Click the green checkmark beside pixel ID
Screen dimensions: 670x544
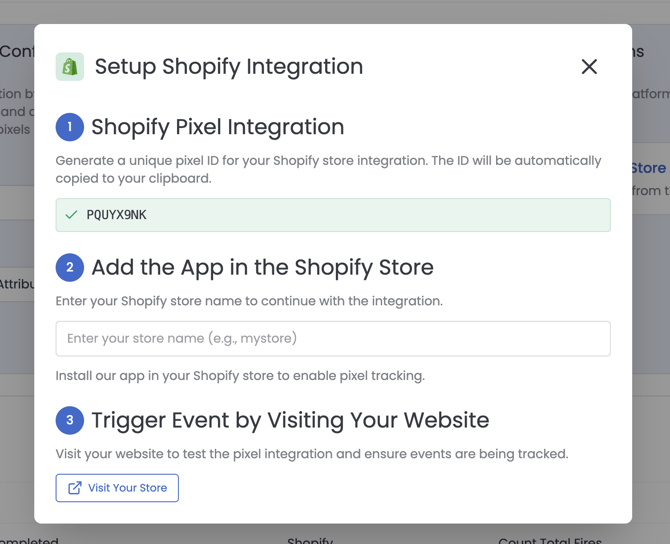pyautogui.click(x=71, y=215)
